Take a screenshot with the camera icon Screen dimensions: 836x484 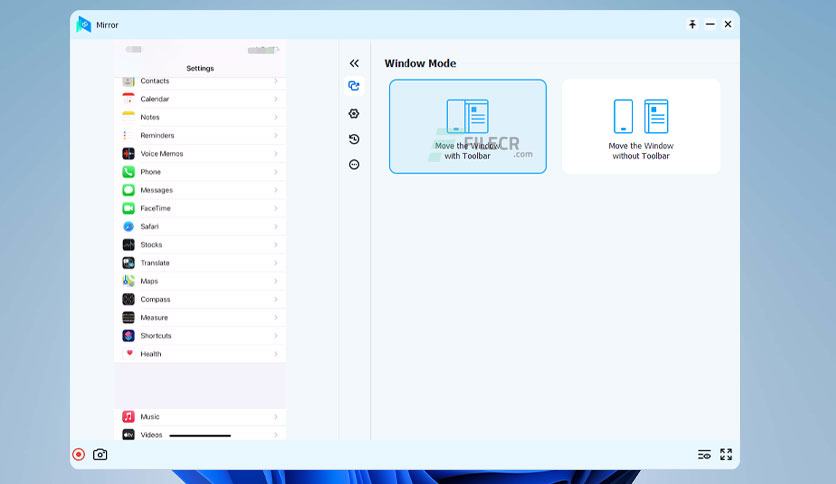click(x=100, y=454)
